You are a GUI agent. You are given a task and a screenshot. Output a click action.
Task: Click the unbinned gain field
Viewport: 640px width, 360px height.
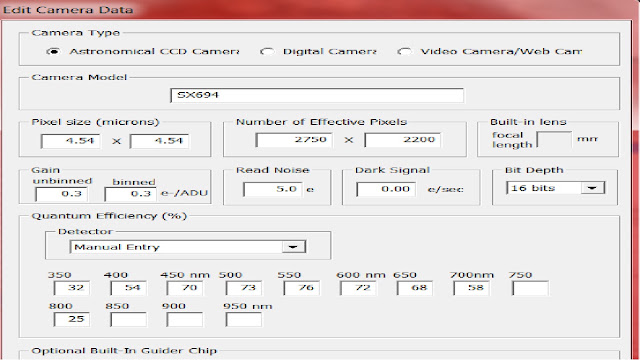pos(61,194)
